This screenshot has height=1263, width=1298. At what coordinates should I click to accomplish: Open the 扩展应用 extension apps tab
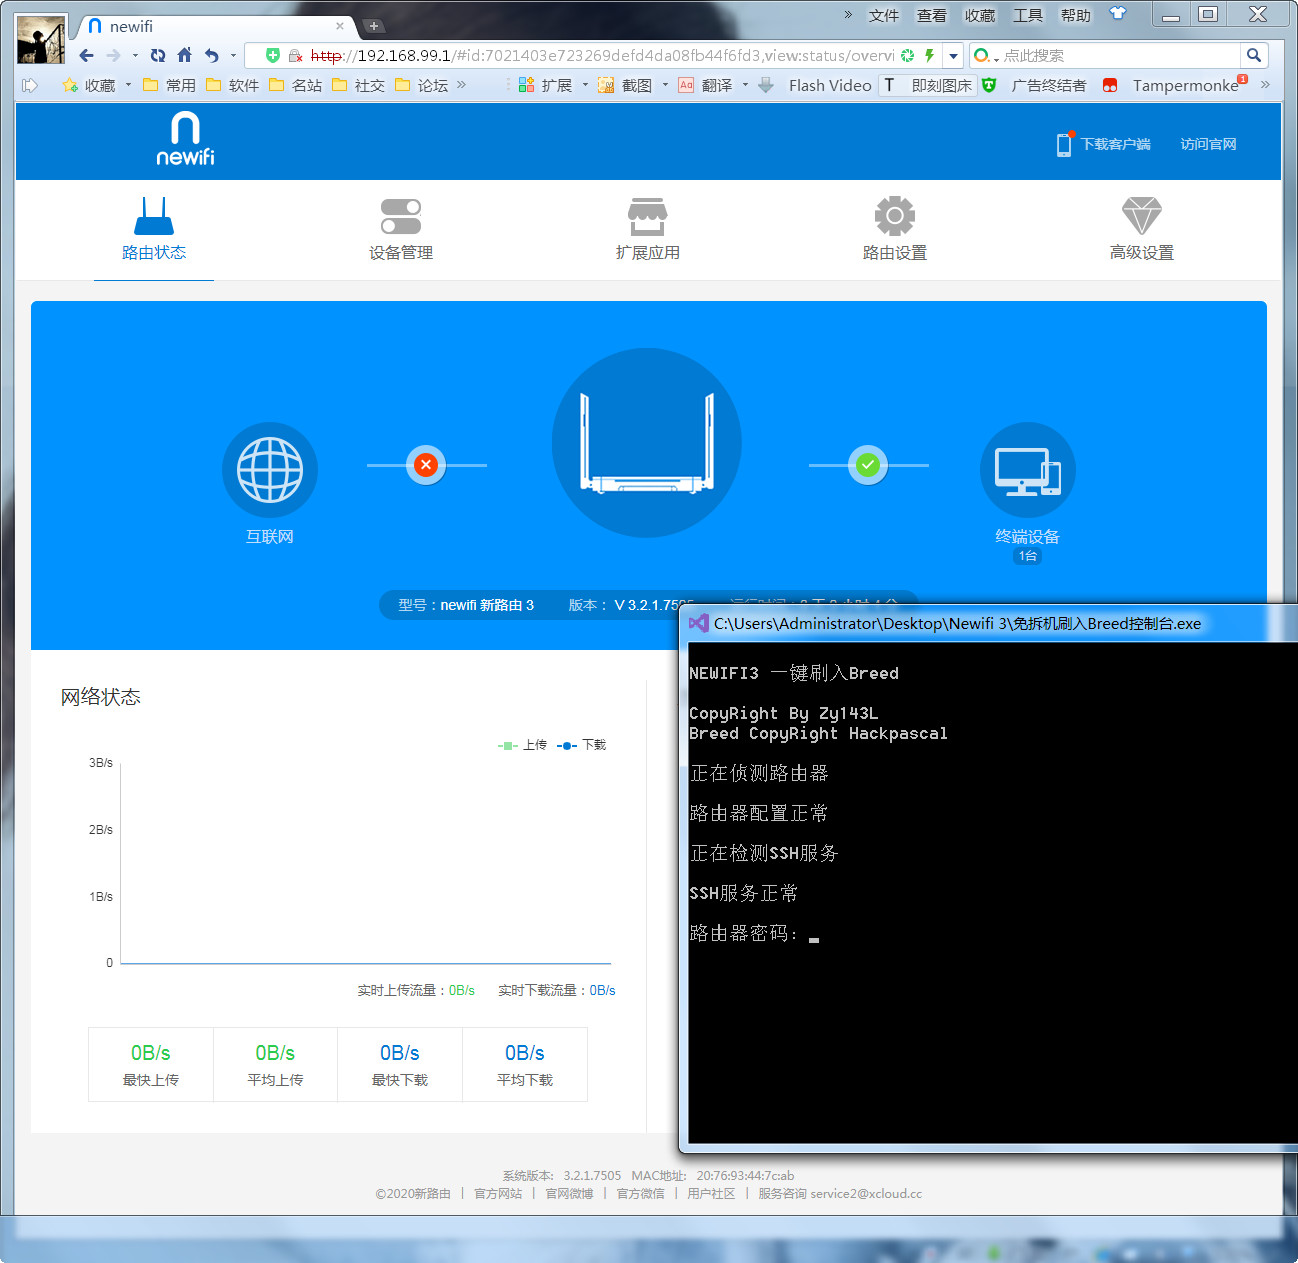648,229
